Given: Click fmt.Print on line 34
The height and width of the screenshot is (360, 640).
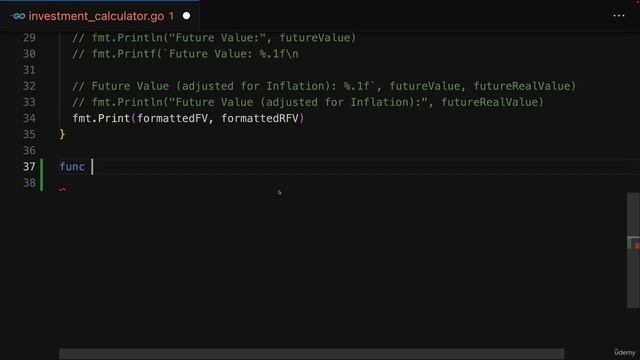Looking at the screenshot, I should click(x=101, y=118).
